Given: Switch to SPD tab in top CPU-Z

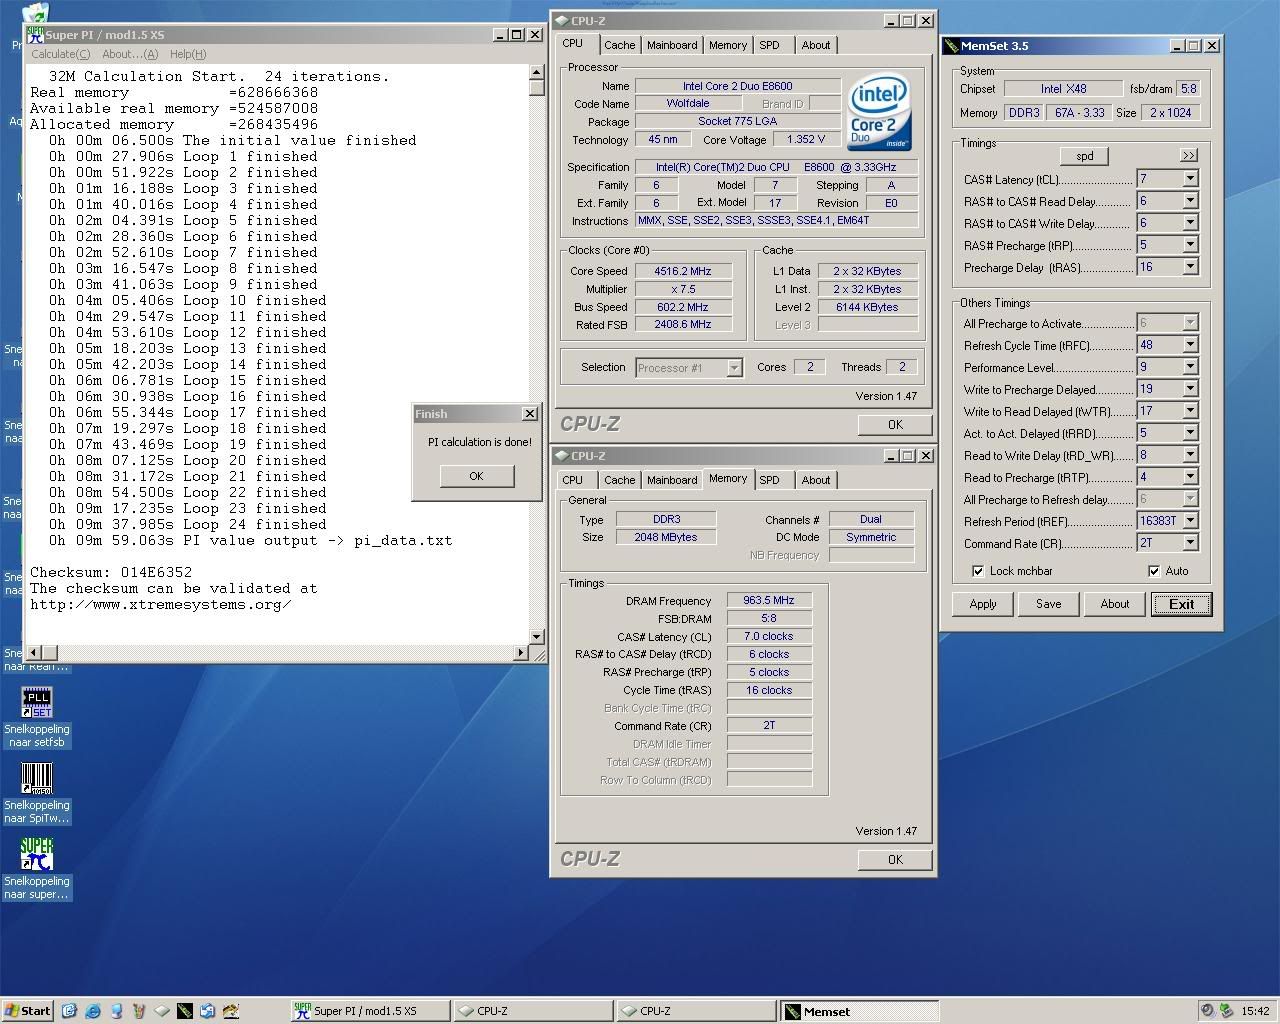Looking at the screenshot, I should (x=769, y=45).
